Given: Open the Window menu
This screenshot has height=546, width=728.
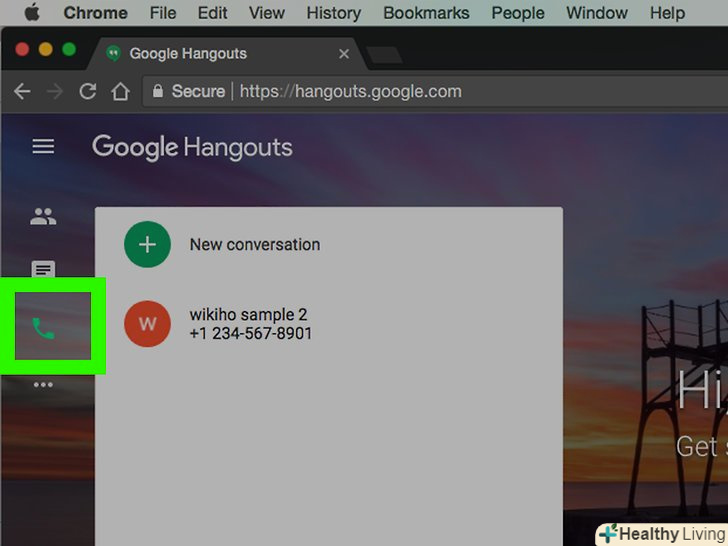Looking at the screenshot, I should [x=597, y=13].
